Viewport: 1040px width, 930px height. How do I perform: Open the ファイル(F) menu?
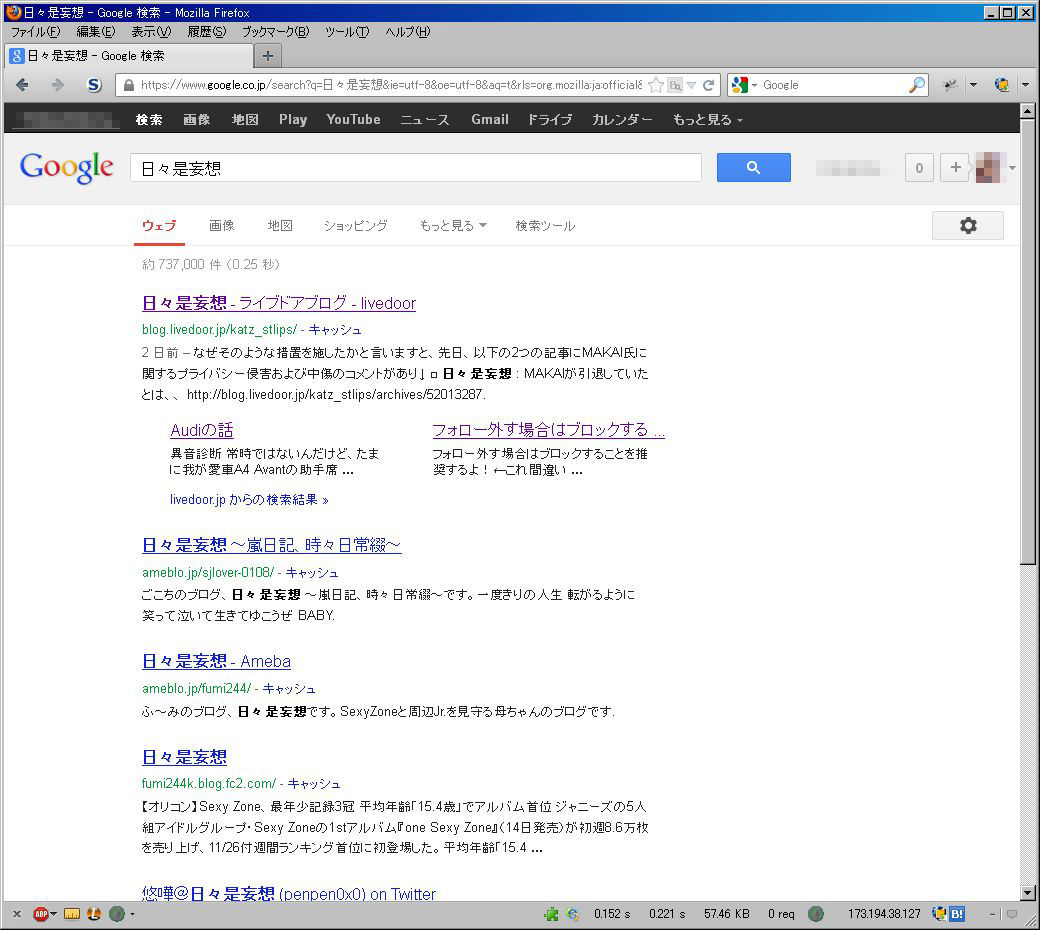pos(35,32)
